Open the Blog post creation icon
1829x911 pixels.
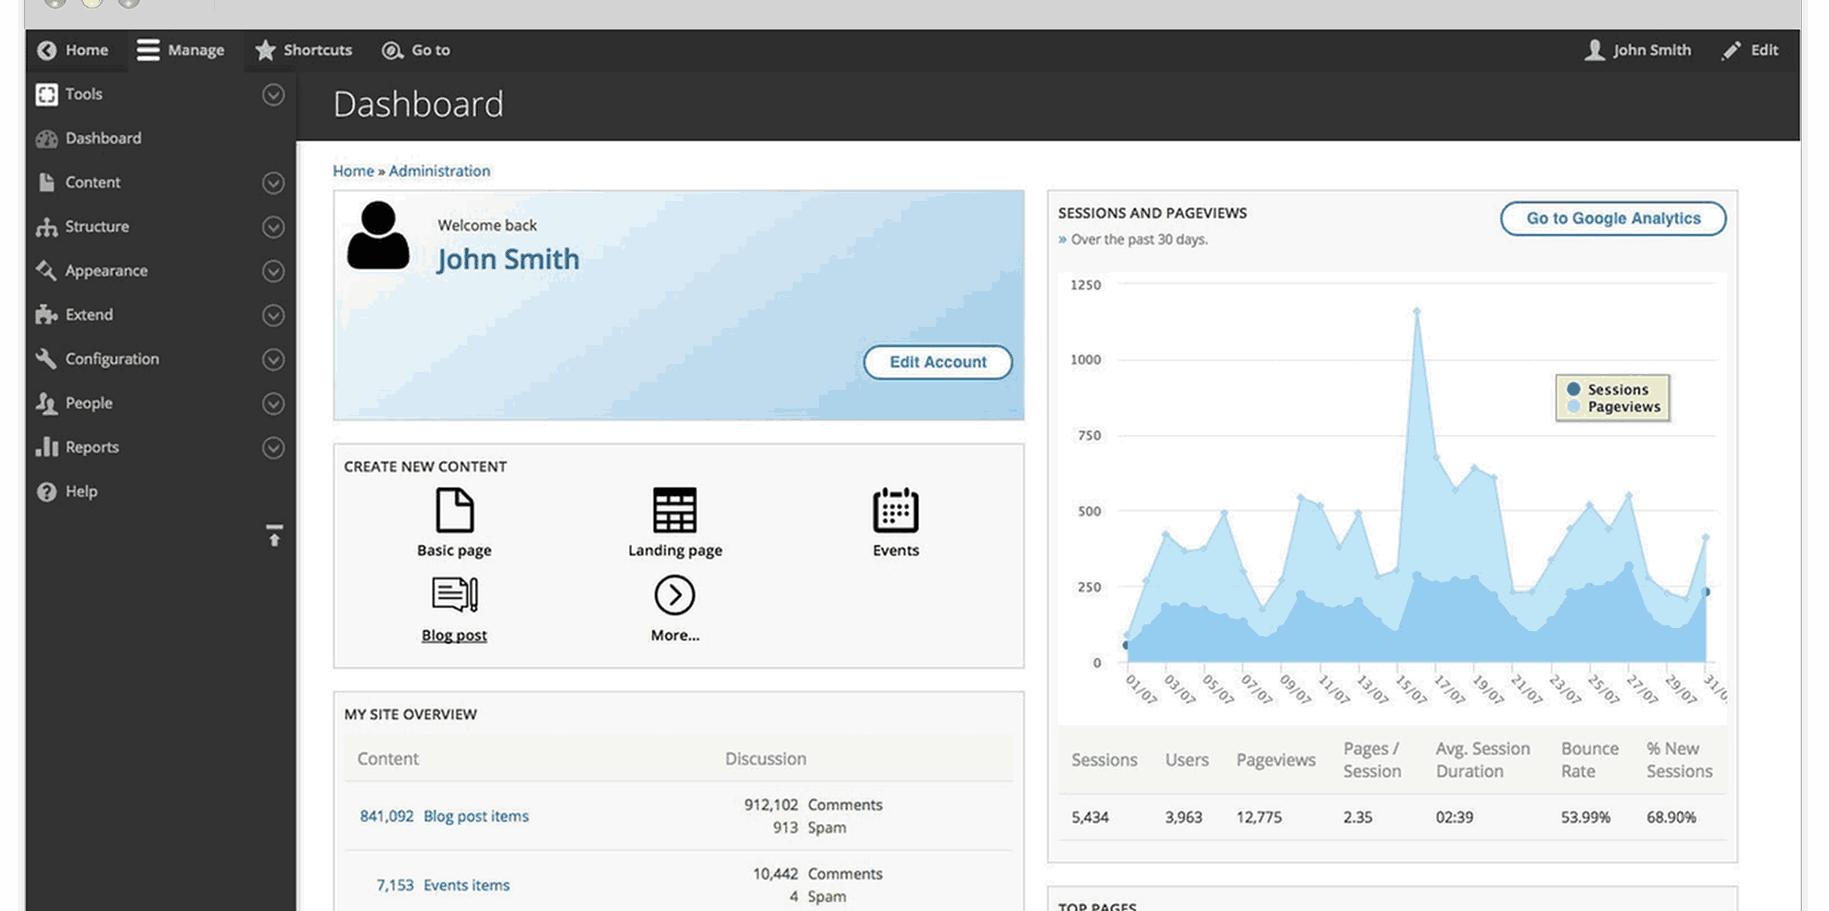pos(454,596)
